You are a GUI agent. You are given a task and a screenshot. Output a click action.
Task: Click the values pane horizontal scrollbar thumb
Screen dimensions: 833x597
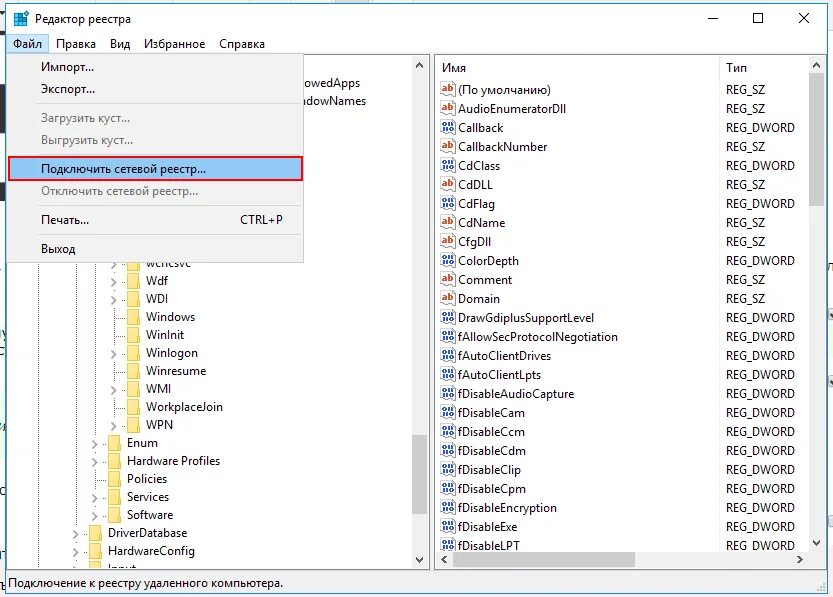pyautogui.click(x=543, y=559)
